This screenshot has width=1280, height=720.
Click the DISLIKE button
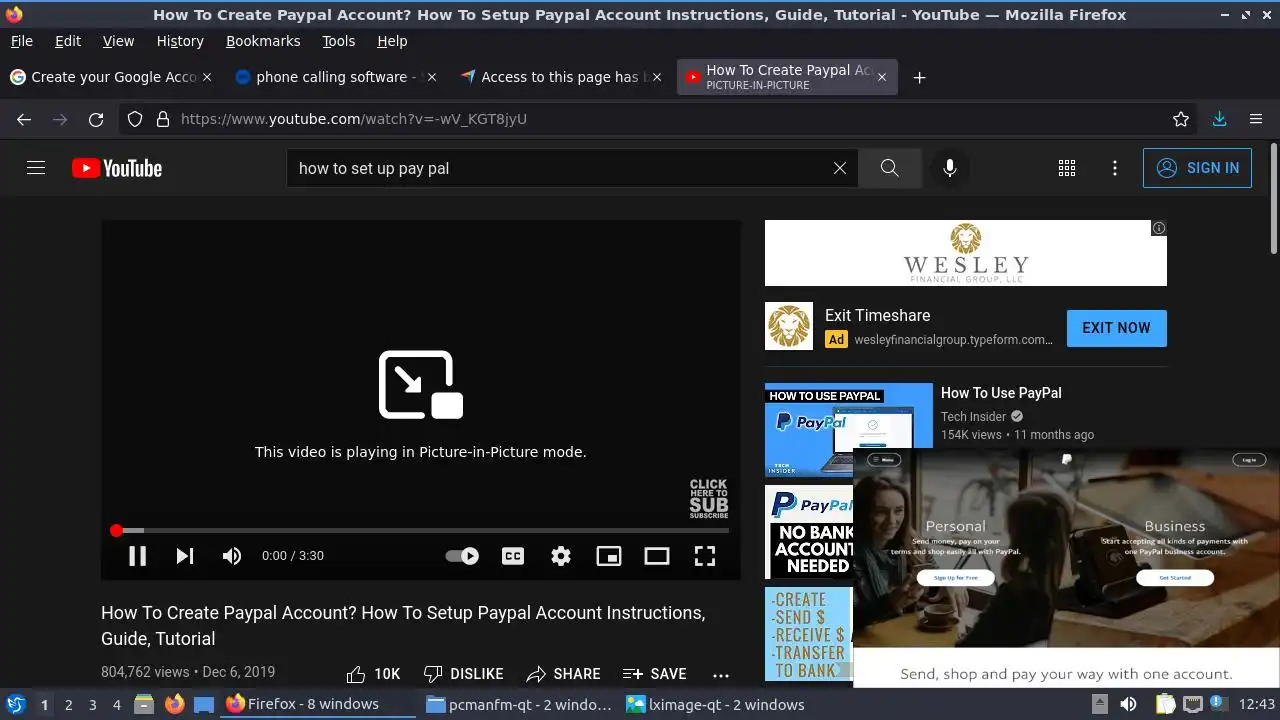tap(463, 674)
